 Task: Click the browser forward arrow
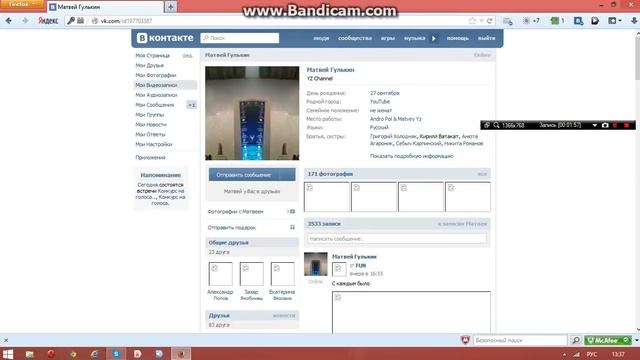pos(25,20)
